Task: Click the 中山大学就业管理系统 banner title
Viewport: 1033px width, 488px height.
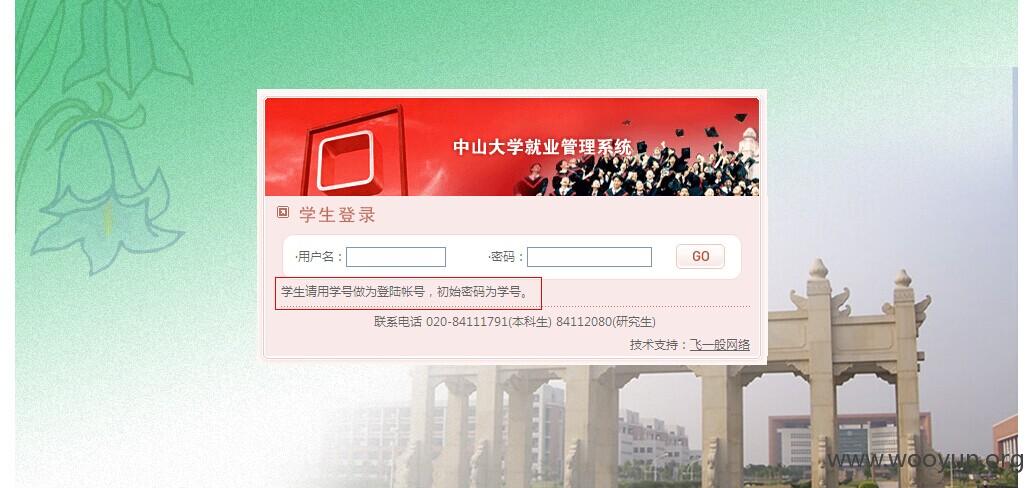Action: pos(542,146)
